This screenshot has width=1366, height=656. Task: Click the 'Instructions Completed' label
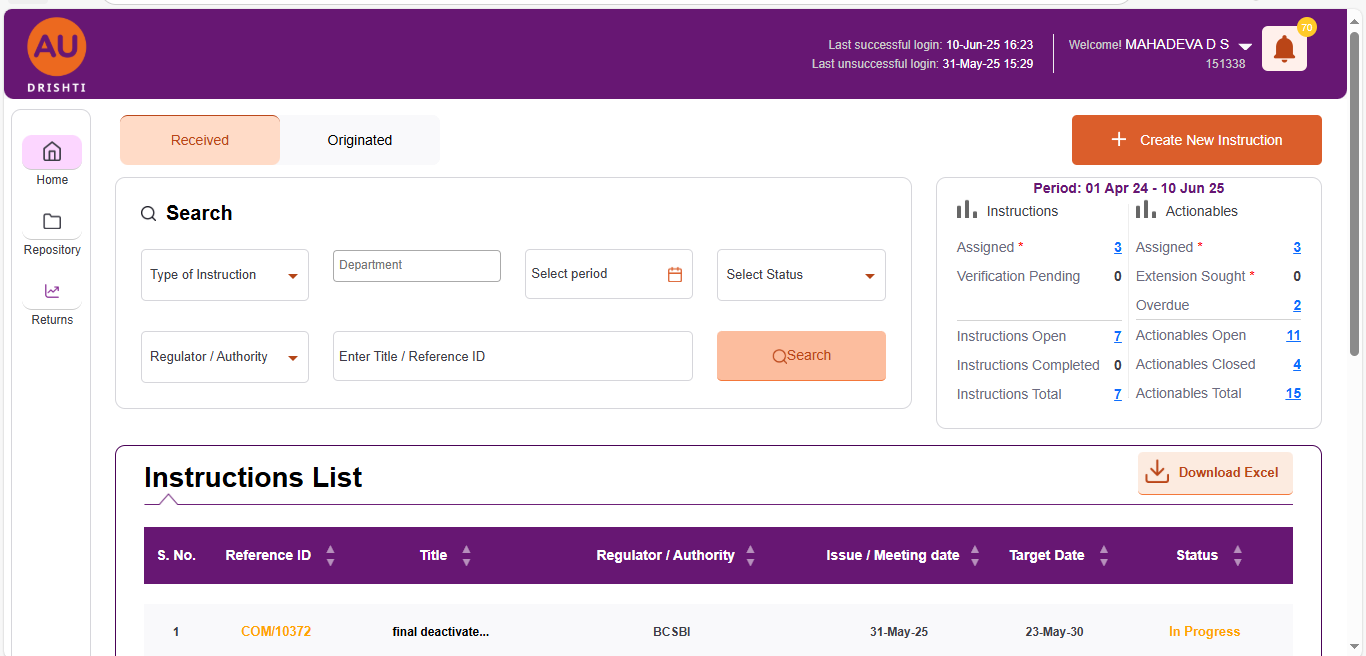[x=1028, y=365]
